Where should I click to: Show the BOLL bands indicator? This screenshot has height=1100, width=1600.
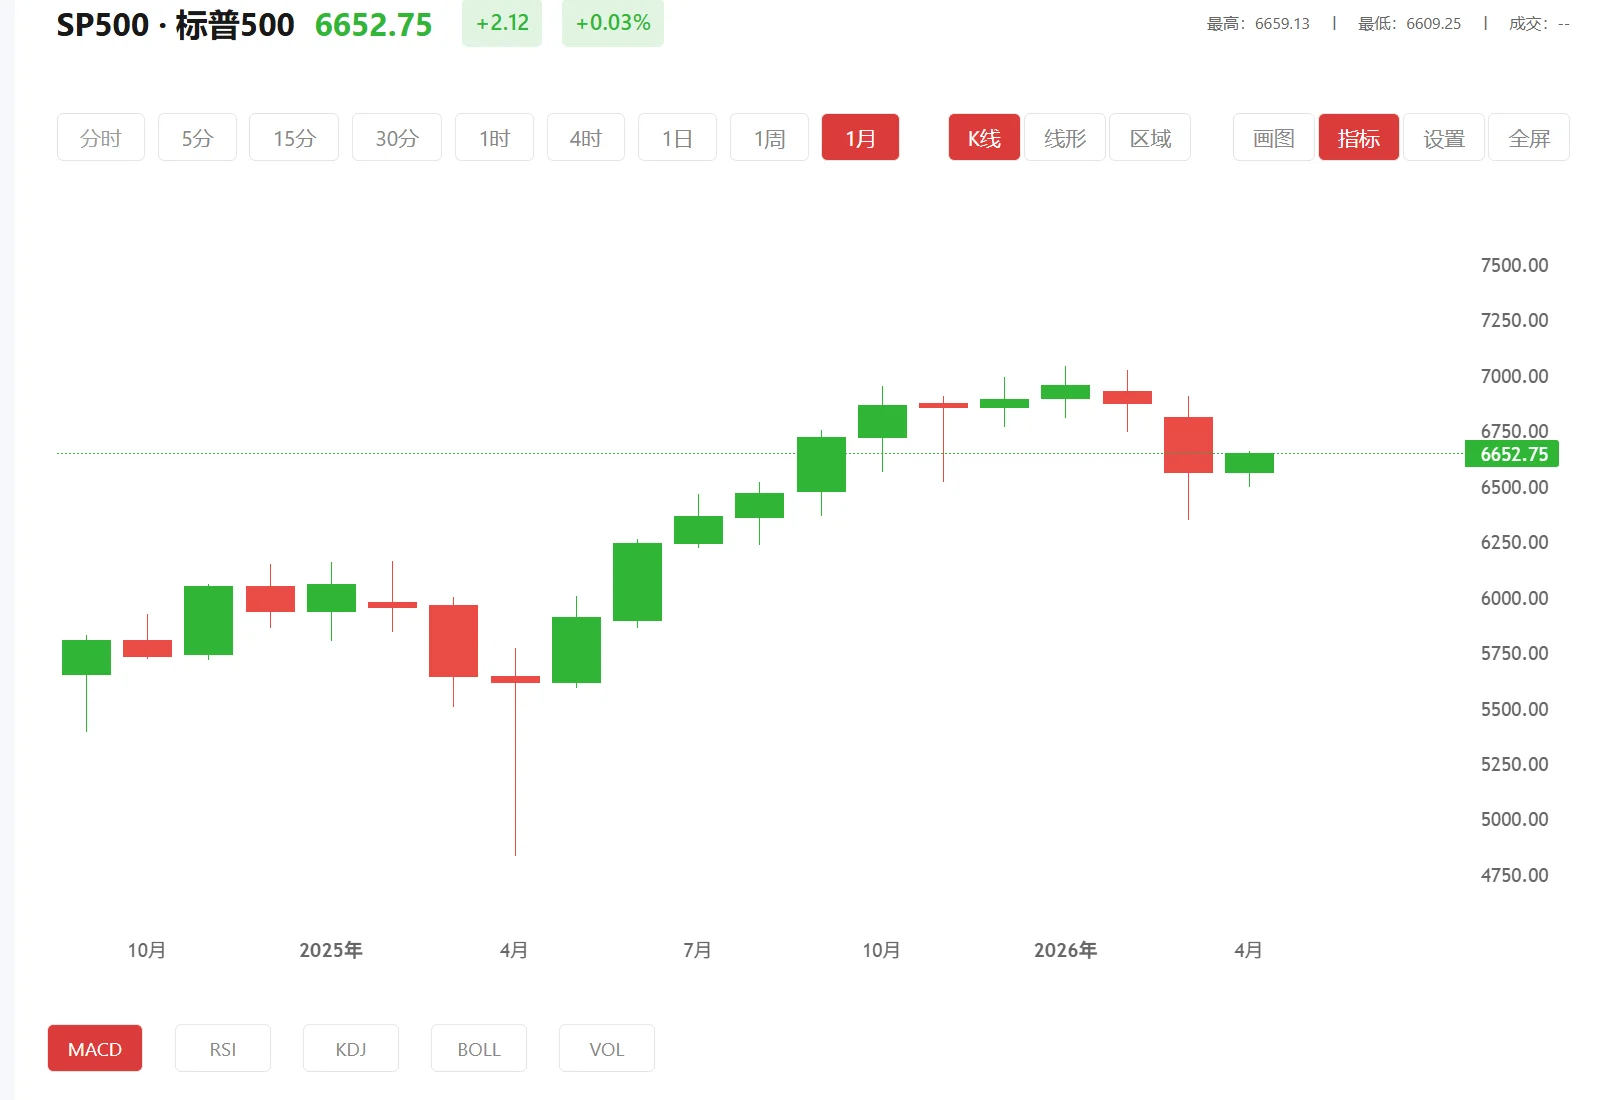[478, 1048]
